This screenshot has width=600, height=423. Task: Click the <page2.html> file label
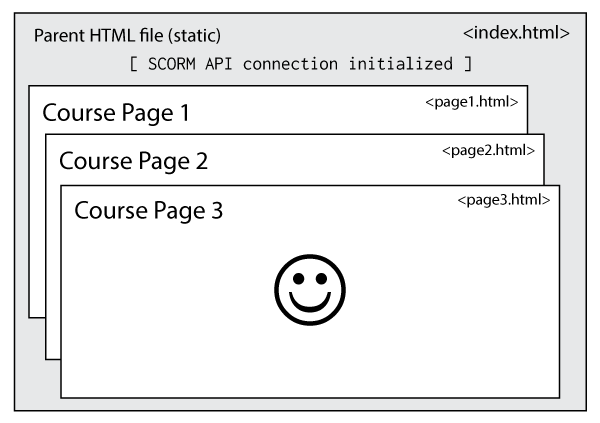[x=488, y=150]
